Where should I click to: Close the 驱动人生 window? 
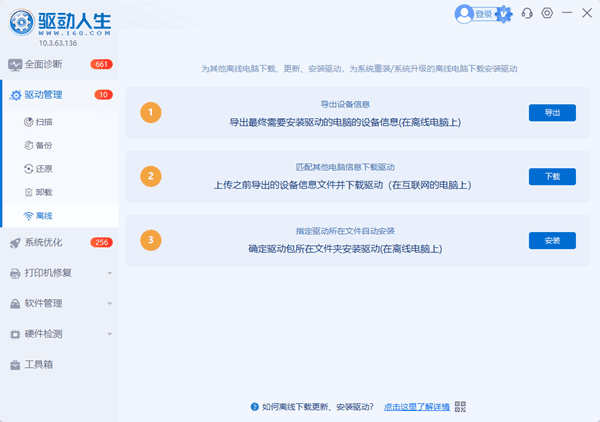click(587, 13)
